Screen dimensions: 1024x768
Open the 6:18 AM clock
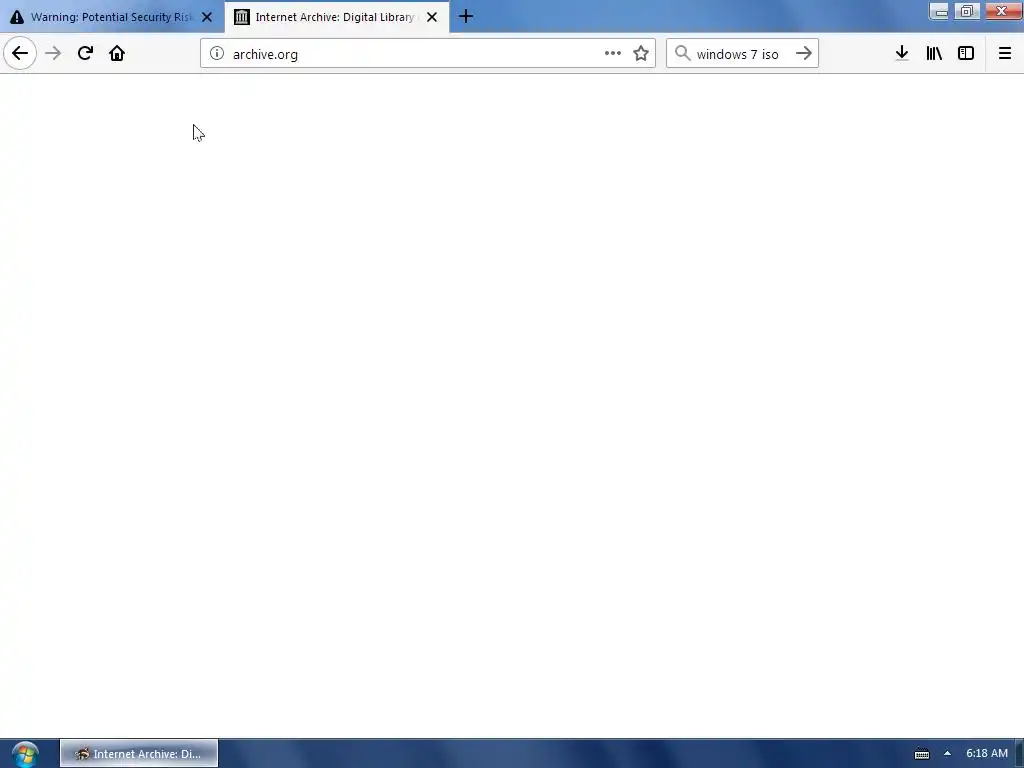(987, 754)
